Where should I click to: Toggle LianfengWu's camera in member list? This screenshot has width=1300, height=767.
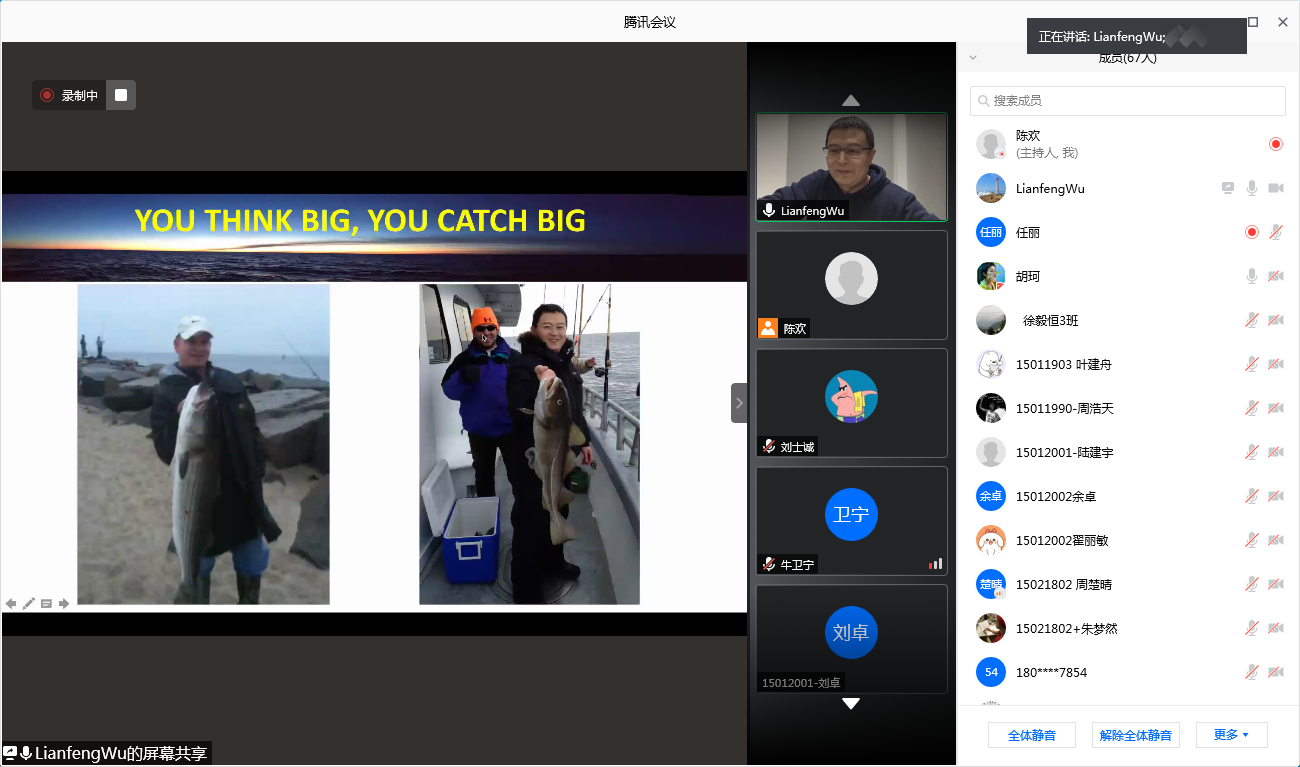click(x=1275, y=188)
